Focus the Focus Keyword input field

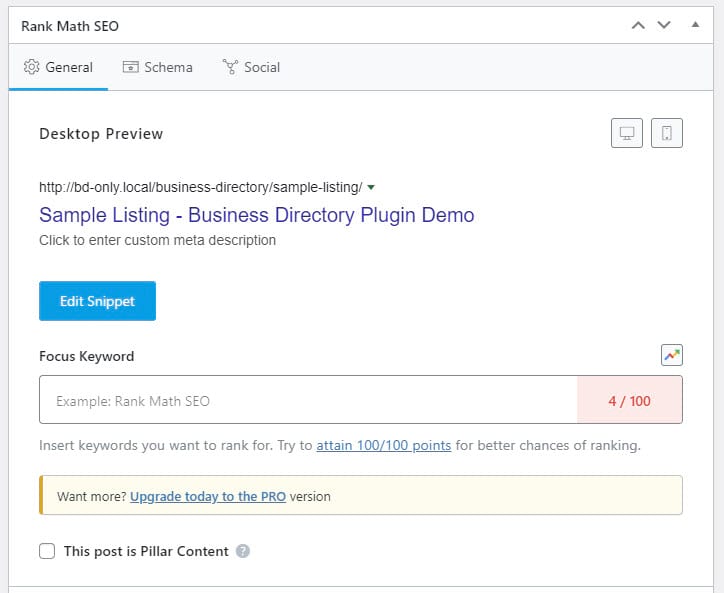pyautogui.click(x=308, y=400)
